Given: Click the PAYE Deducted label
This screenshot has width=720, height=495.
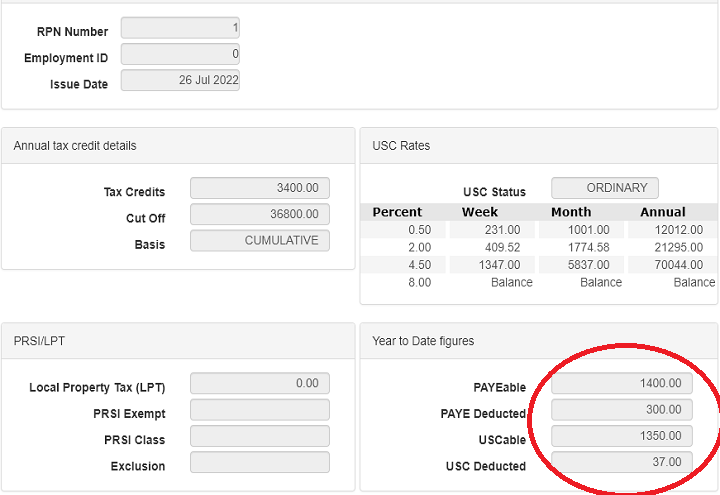Looking at the screenshot, I should tap(483, 414).
